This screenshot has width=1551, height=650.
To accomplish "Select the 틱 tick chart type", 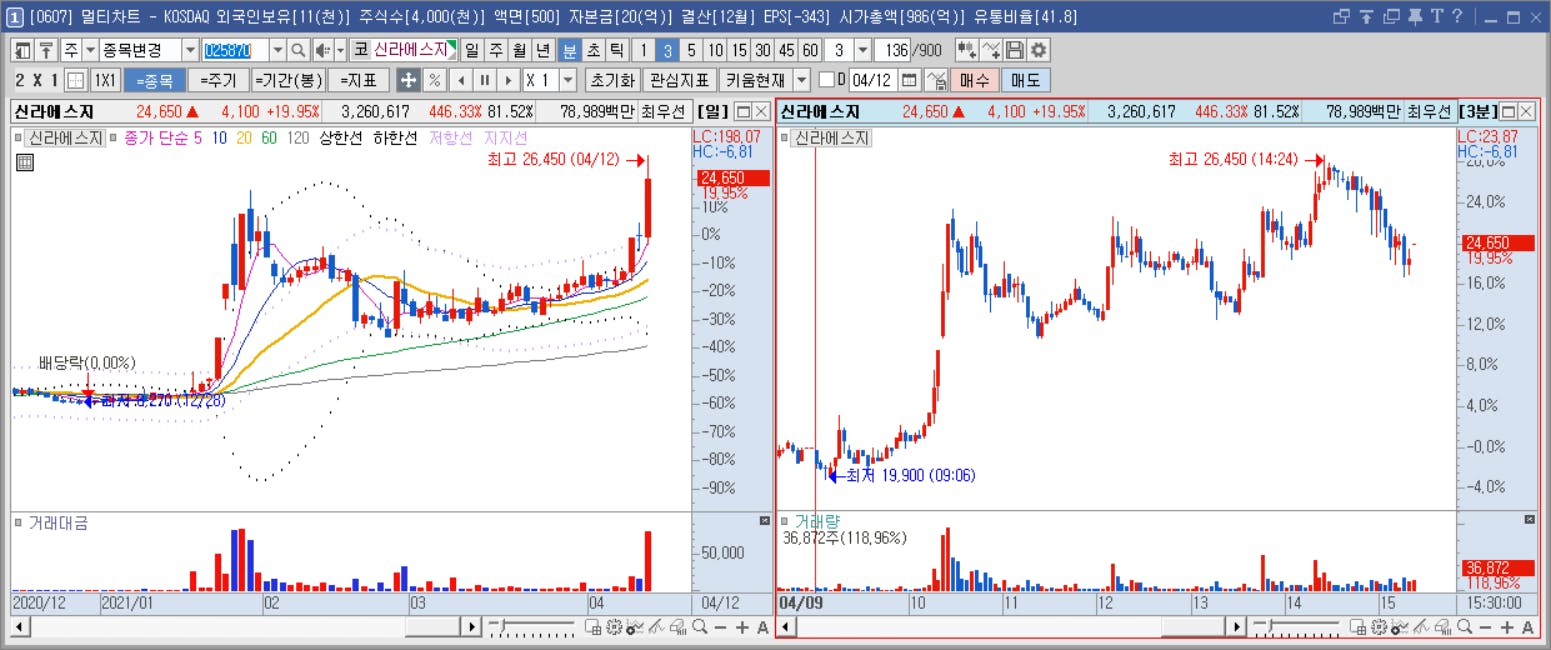I will point(617,50).
